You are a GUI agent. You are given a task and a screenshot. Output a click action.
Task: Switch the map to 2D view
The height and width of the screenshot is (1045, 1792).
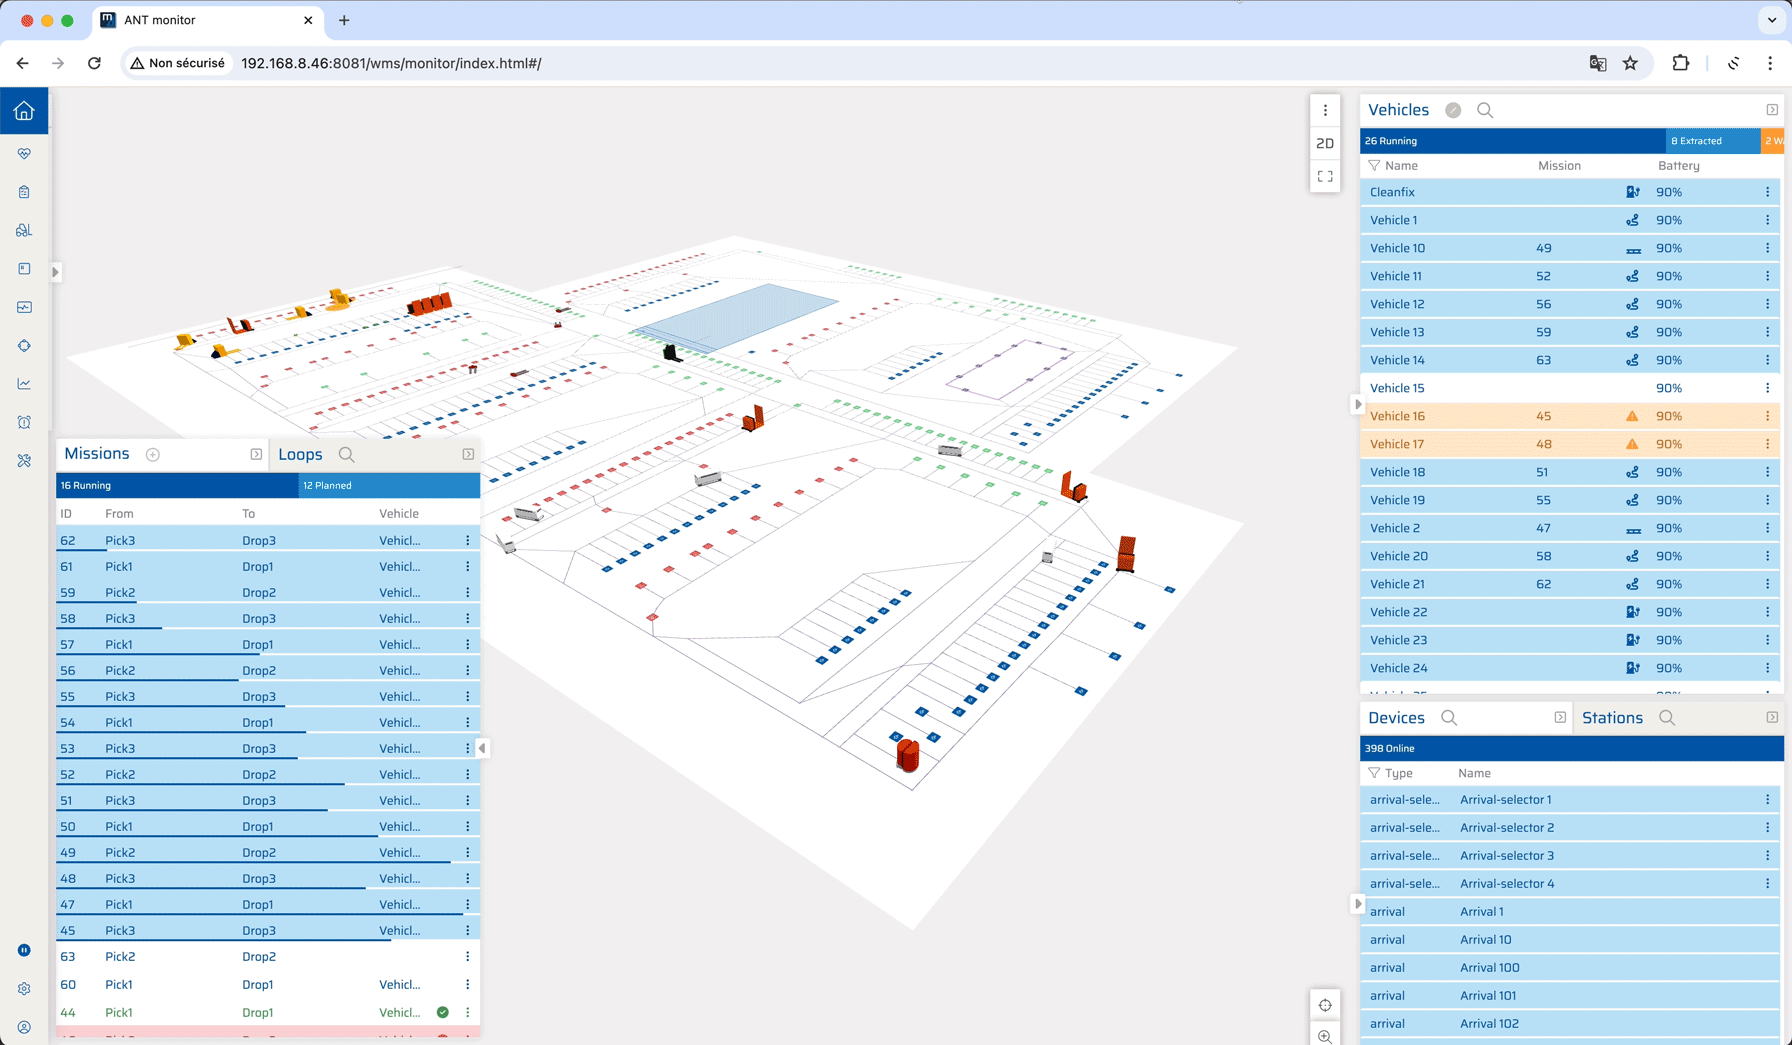click(1325, 143)
